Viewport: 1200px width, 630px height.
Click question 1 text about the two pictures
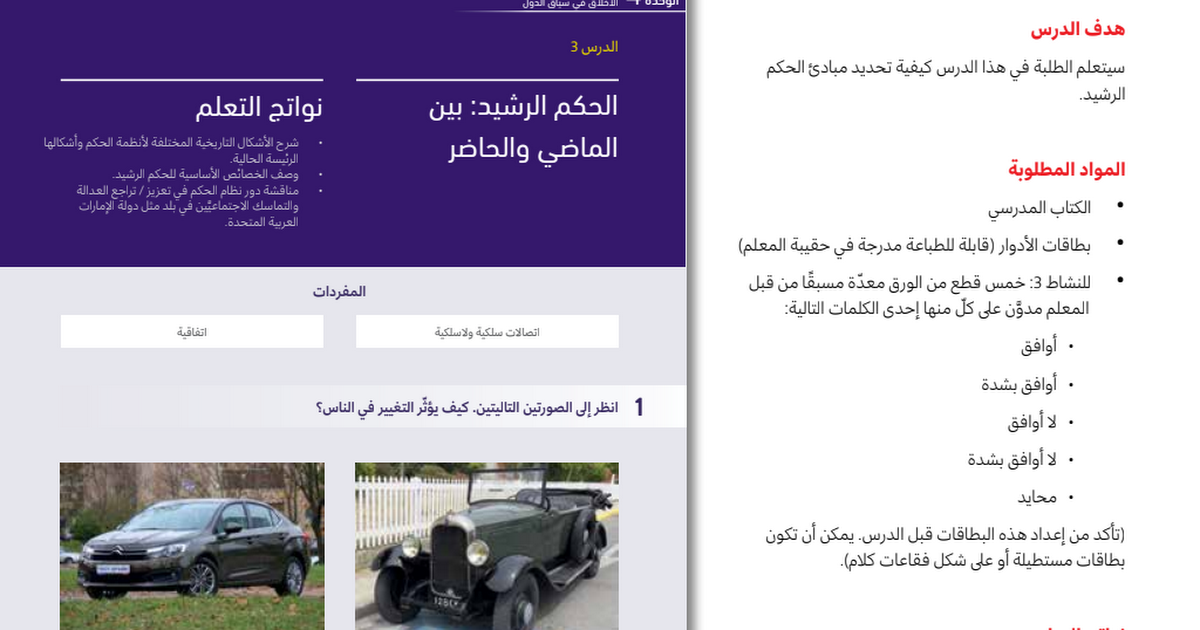(468, 408)
